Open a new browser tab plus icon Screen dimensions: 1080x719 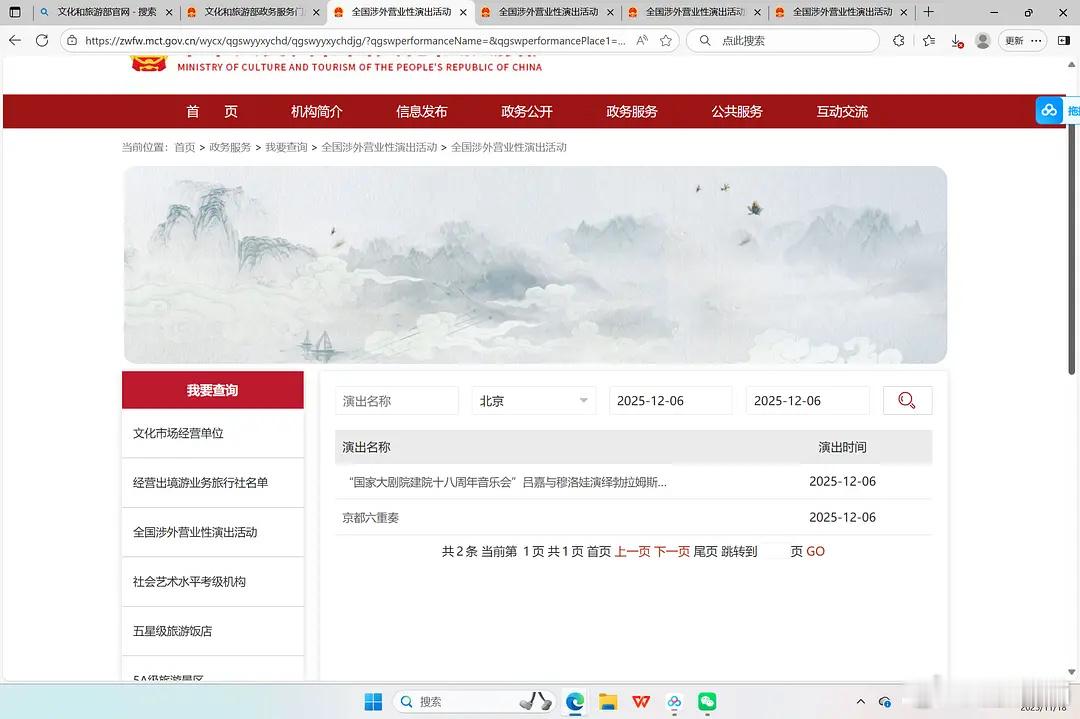tap(928, 12)
